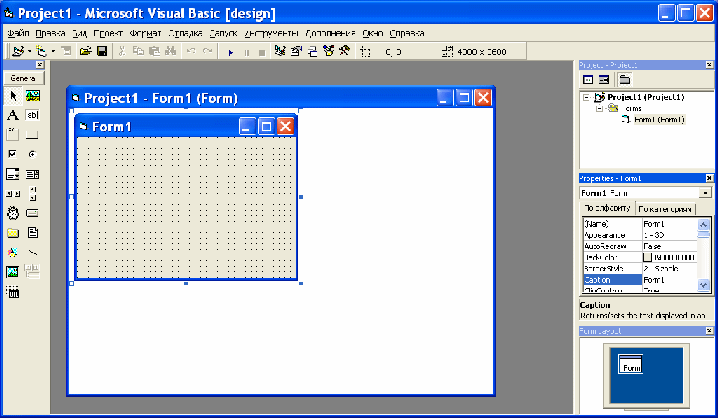The image size is (719, 419).
Task: Click the Break (pause) toolbar button
Action: [x=247, y=52]
